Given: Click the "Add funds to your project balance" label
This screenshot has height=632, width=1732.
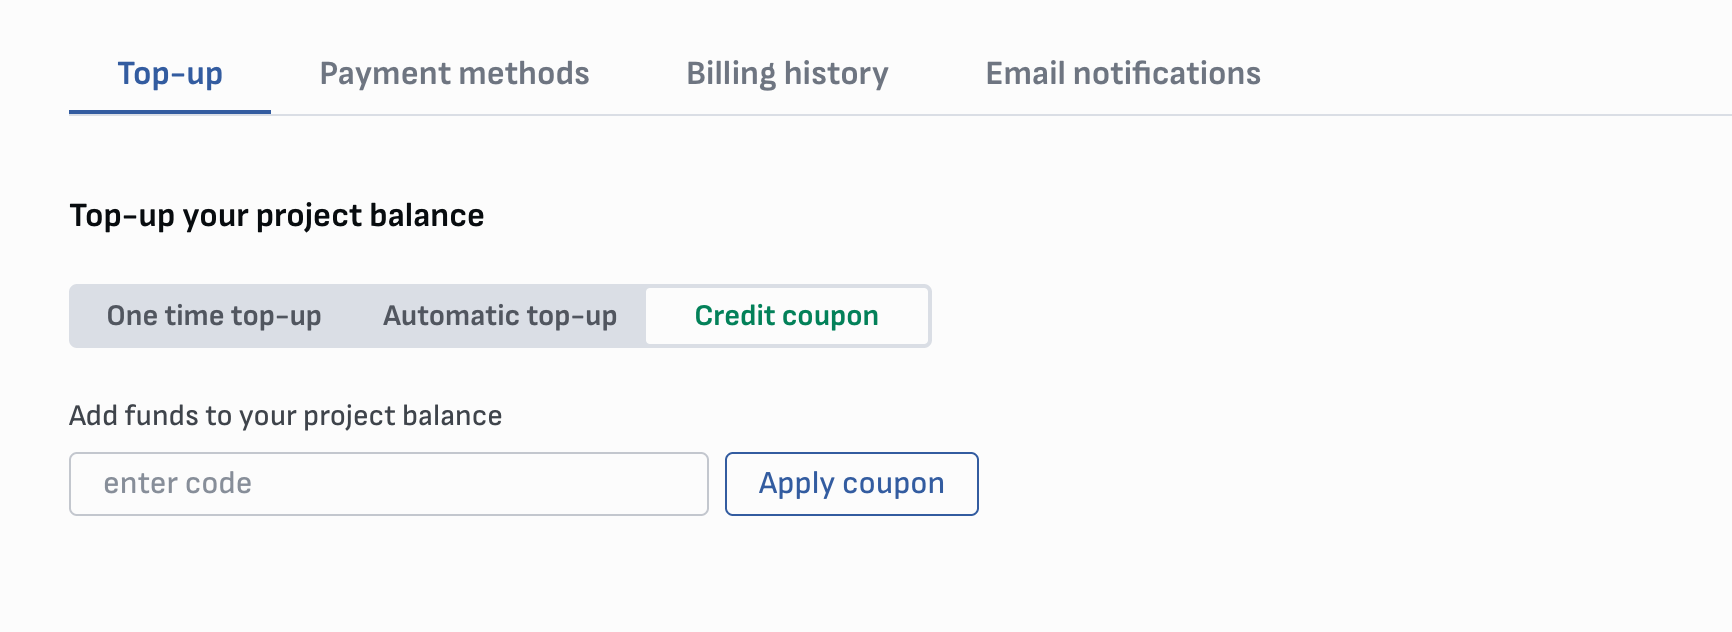Looking at the screenshot, I should [286, 416].
